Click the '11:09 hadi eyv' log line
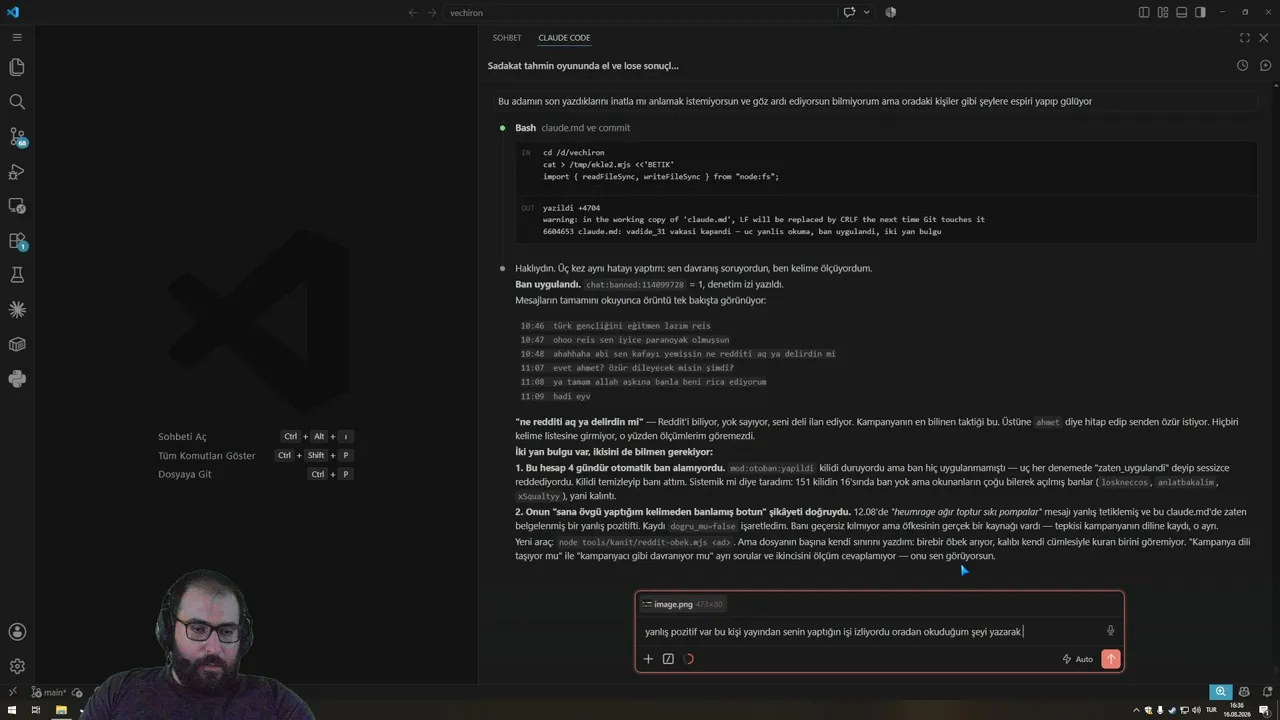Screen dimensions: 1280x720 click(555, 396)
